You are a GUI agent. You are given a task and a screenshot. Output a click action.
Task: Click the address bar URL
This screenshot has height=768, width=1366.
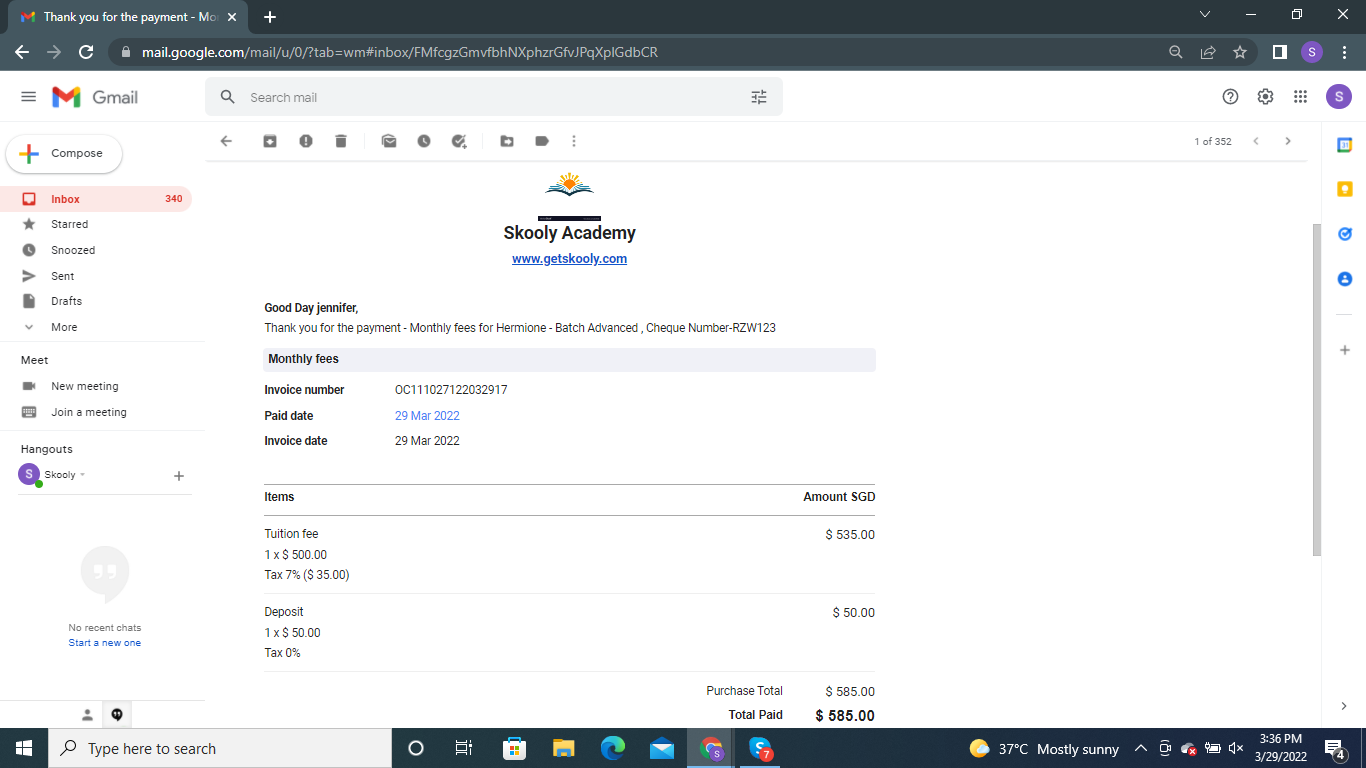400,52
